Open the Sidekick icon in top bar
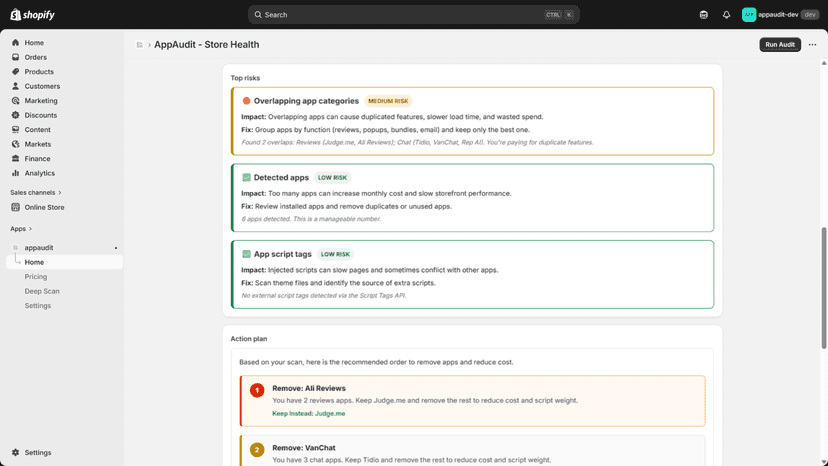828x466 pixels. pyautogui.click(x=703, y=15)
